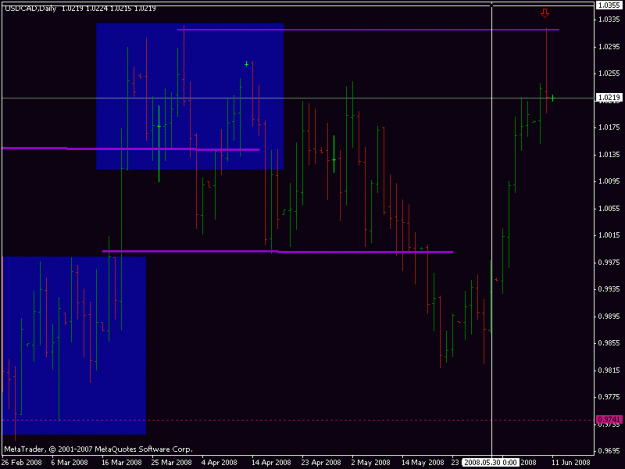Select the middle purple horizontal line
This screenshot has width=625, height=469.
pyautogui.click(x=131, y=149)
